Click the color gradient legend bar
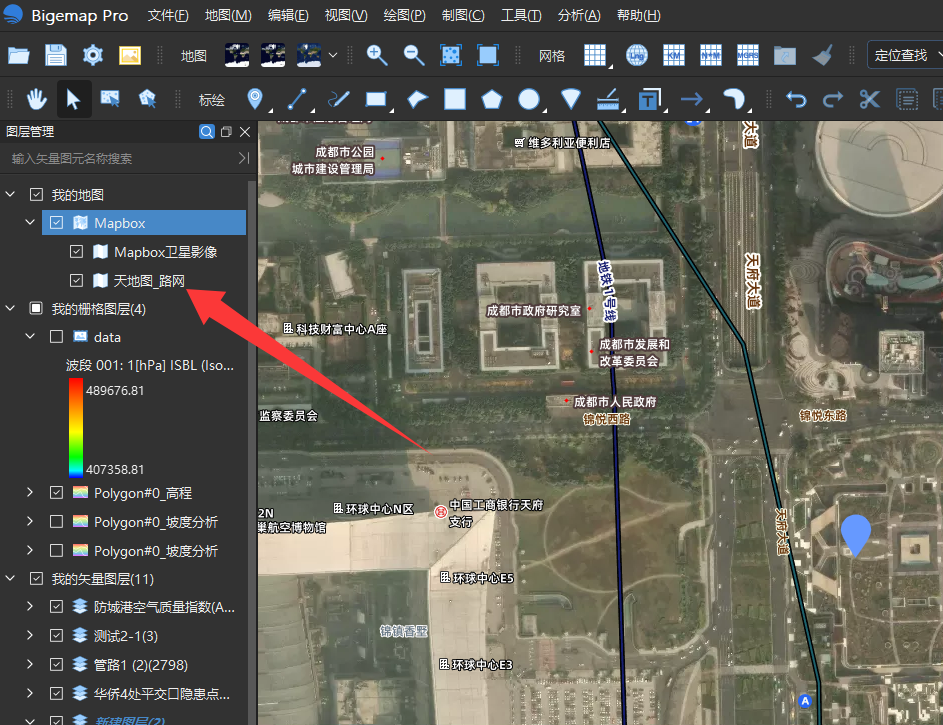The image size is (943, 725). tap(75, 428)
